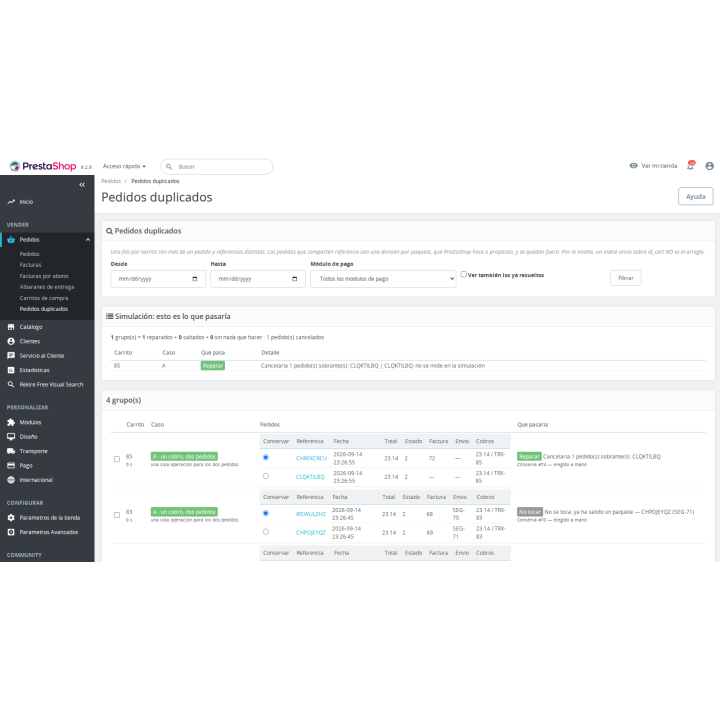Click the Pedidos breadcrumb link
This screenshot has width=720, height=720.
coord(111,181)
